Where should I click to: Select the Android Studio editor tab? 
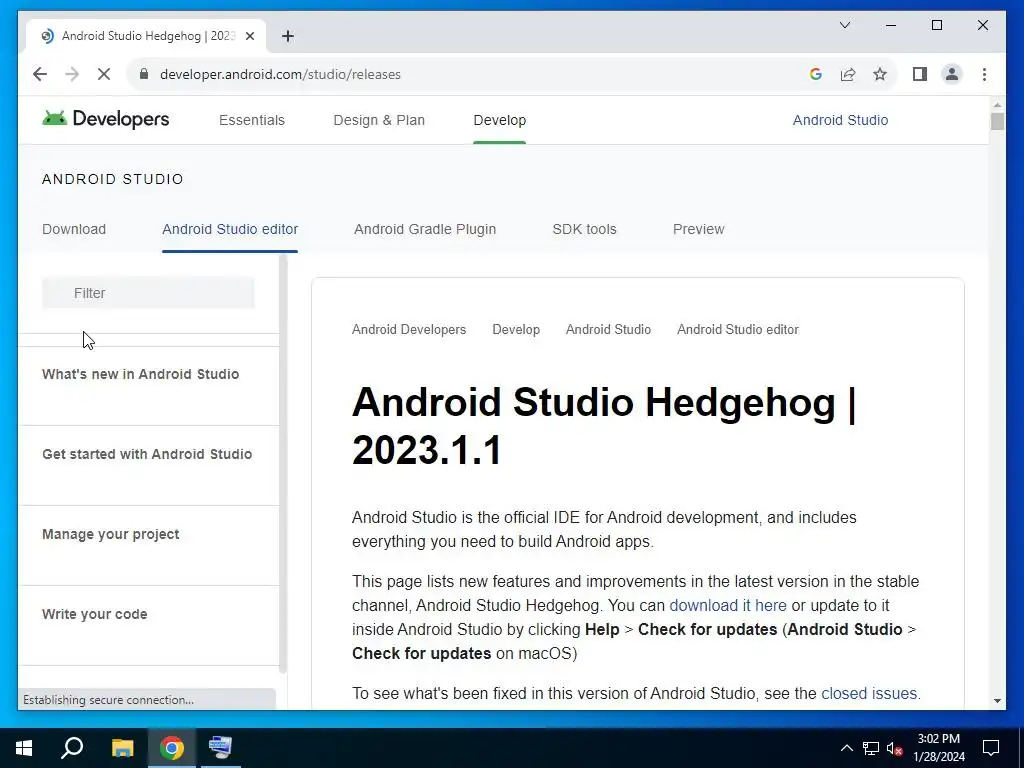(x=230, y=229)
